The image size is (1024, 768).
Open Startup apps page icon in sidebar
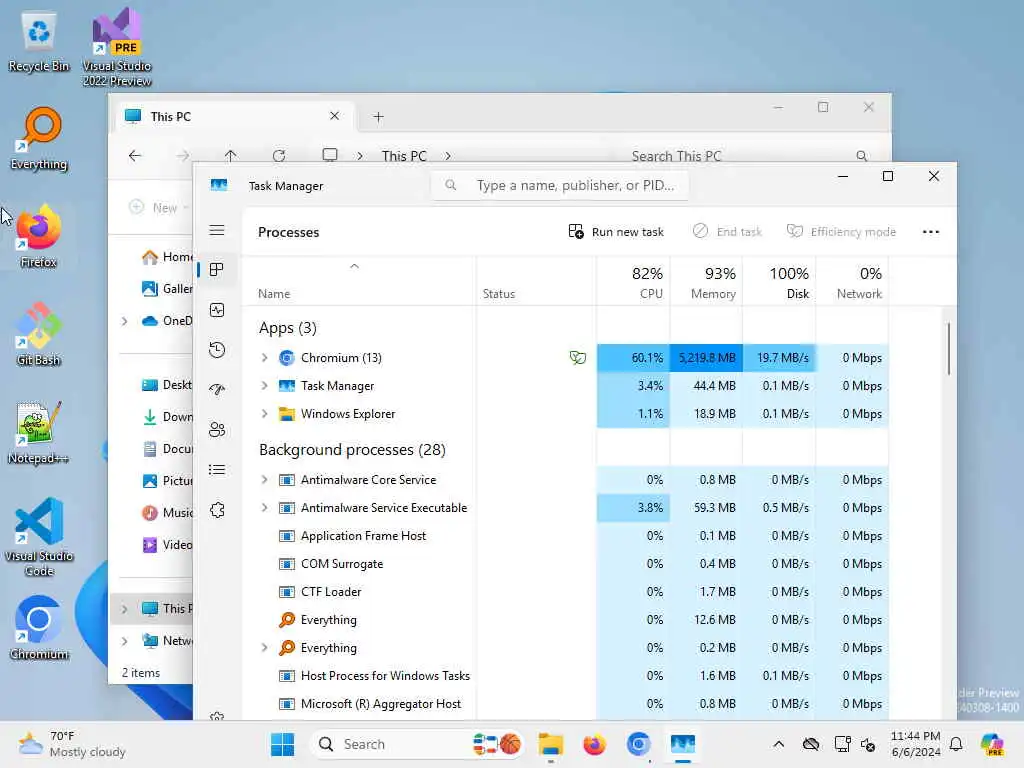pos(217,390)
